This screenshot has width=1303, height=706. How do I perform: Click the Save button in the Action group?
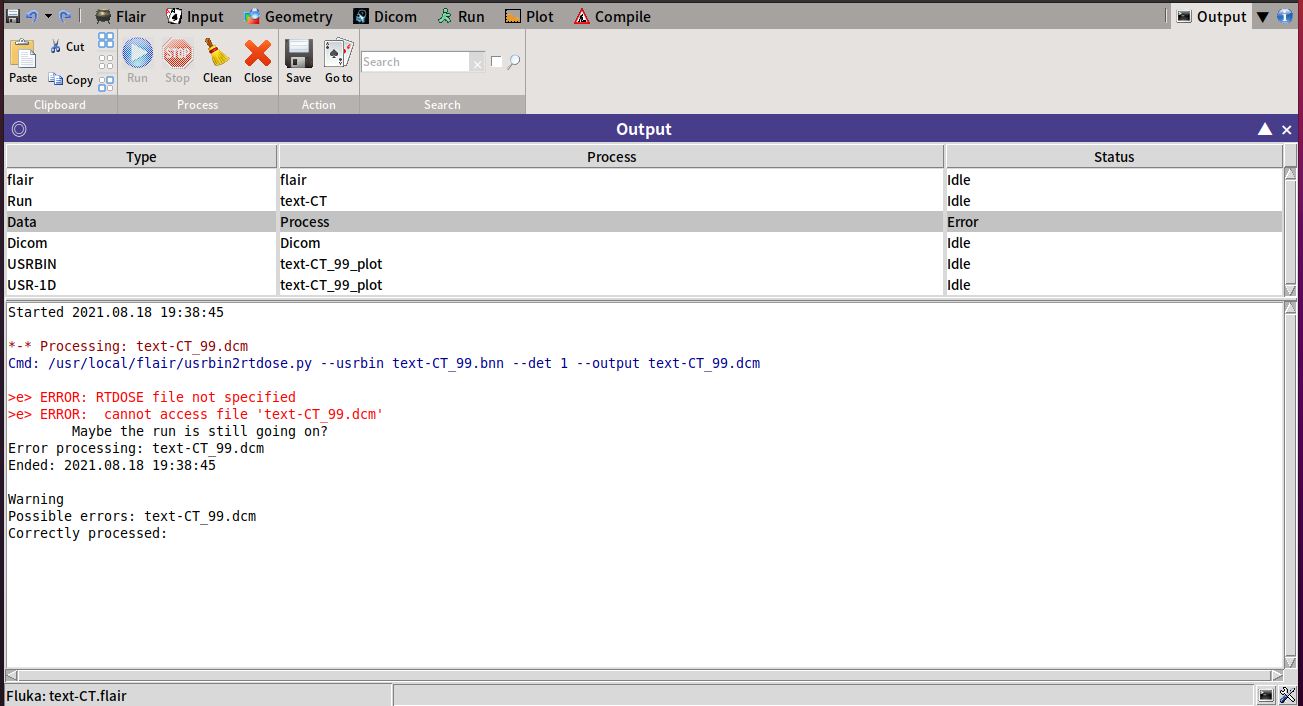(x=298, y=60)
